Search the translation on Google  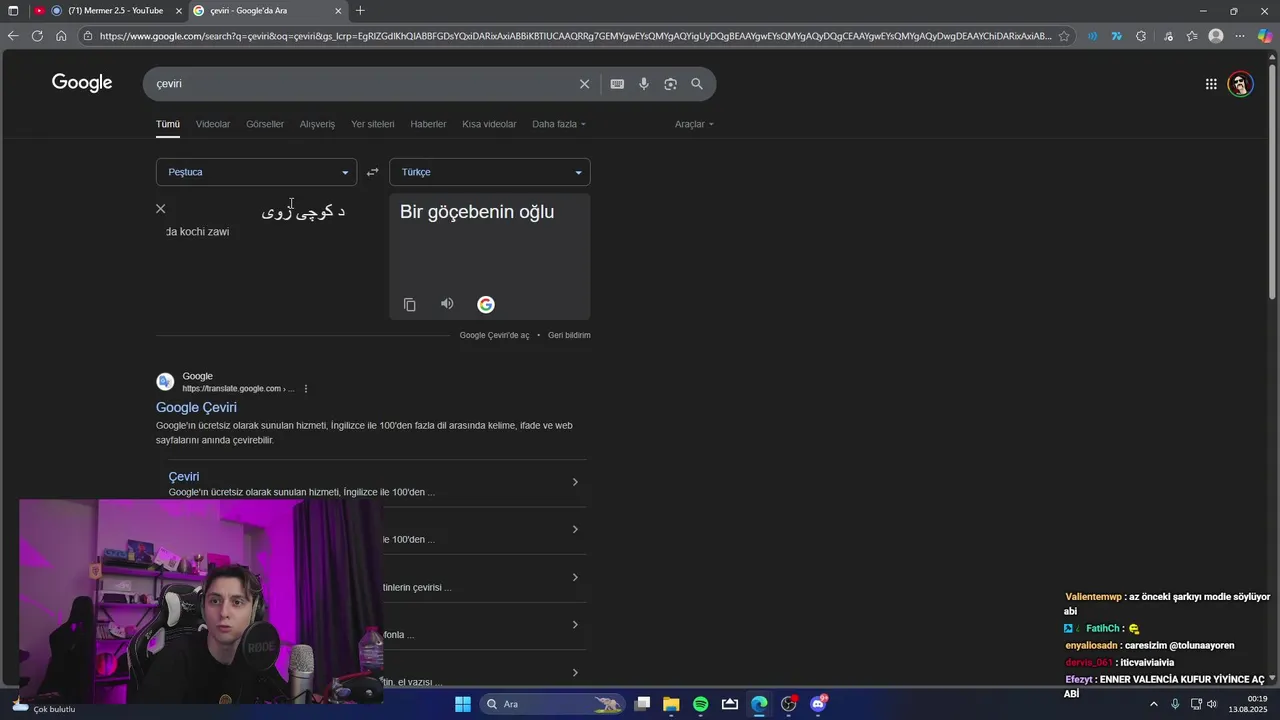(485, 305)
